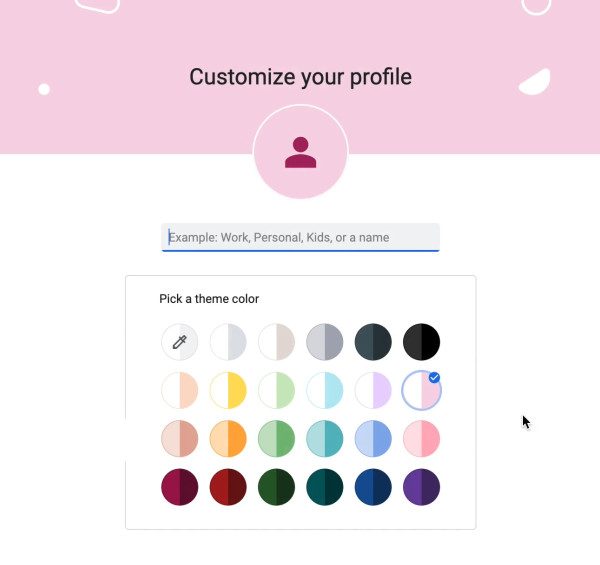Screen dimensions: 600x565
Task: Choose the dark red theme color
Action: (228, 487)
